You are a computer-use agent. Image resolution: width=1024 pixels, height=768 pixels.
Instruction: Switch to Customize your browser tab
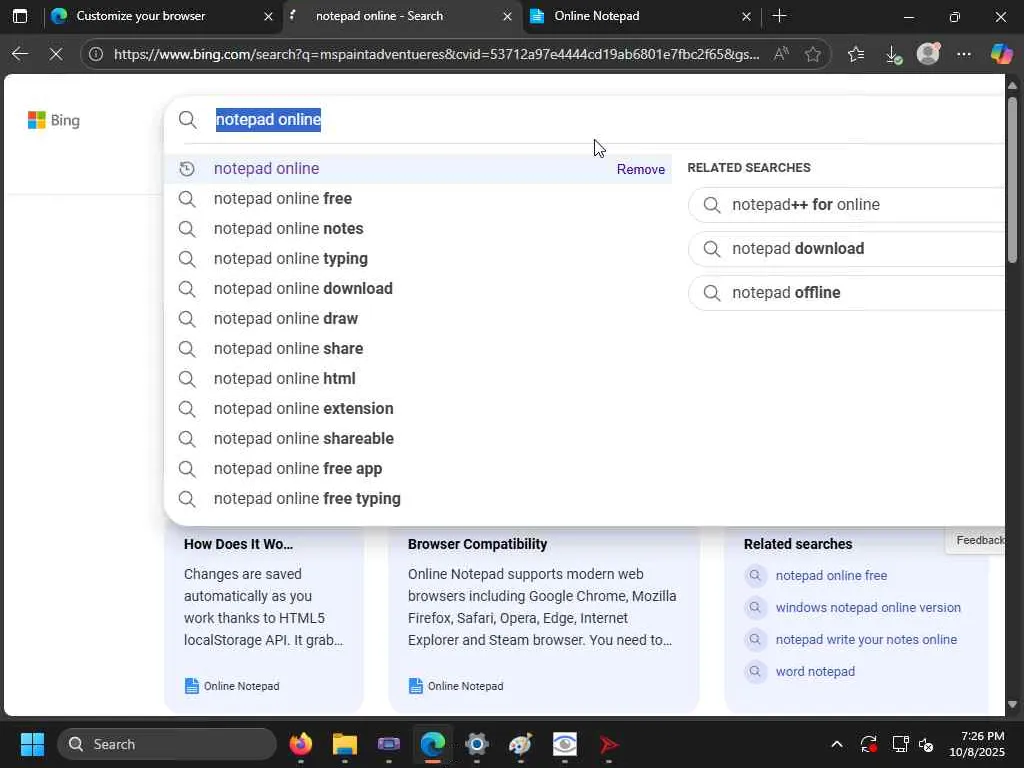[x=161, y=16]
